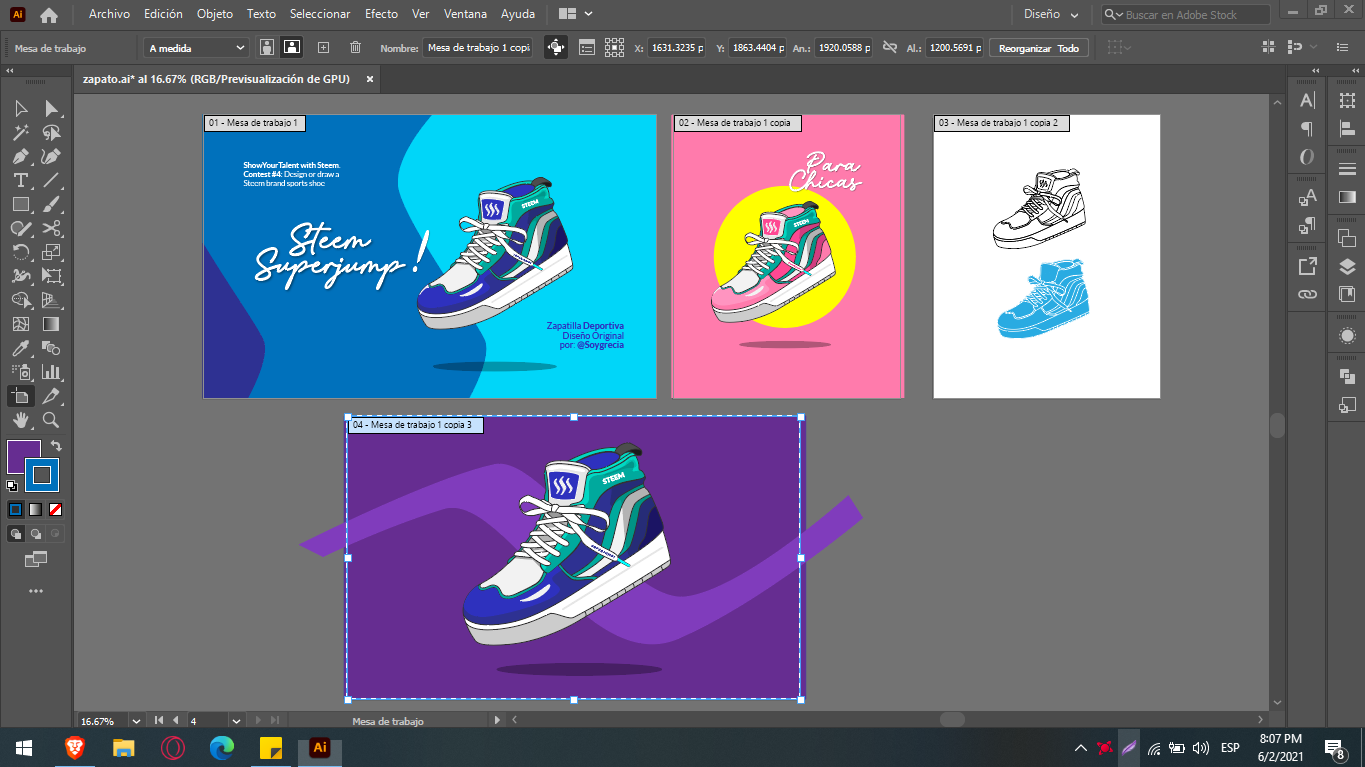Open the arrange documents dropdown
Viewport: 1365px width, 767px height.
pos(575,14)
